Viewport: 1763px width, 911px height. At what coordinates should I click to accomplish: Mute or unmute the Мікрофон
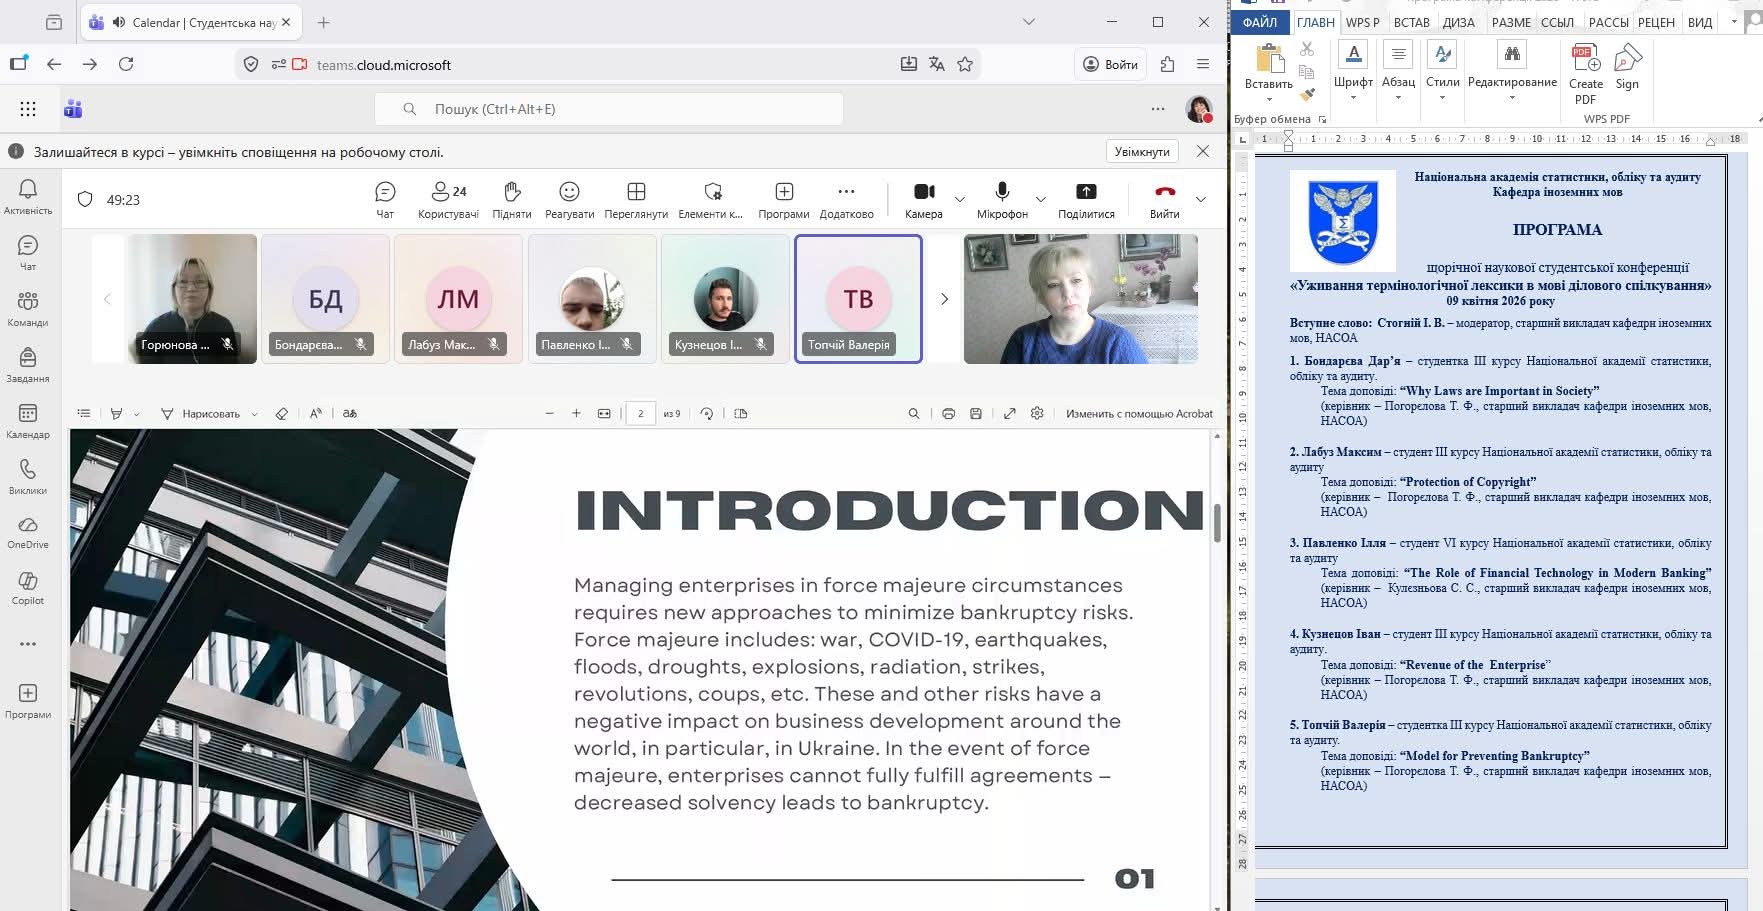point(1002,199)
